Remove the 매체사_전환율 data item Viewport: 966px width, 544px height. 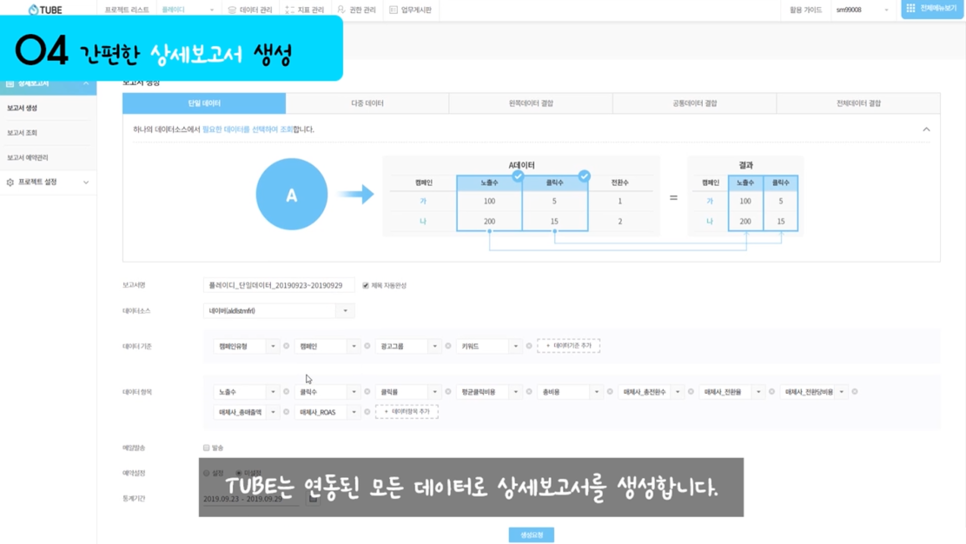771,392
